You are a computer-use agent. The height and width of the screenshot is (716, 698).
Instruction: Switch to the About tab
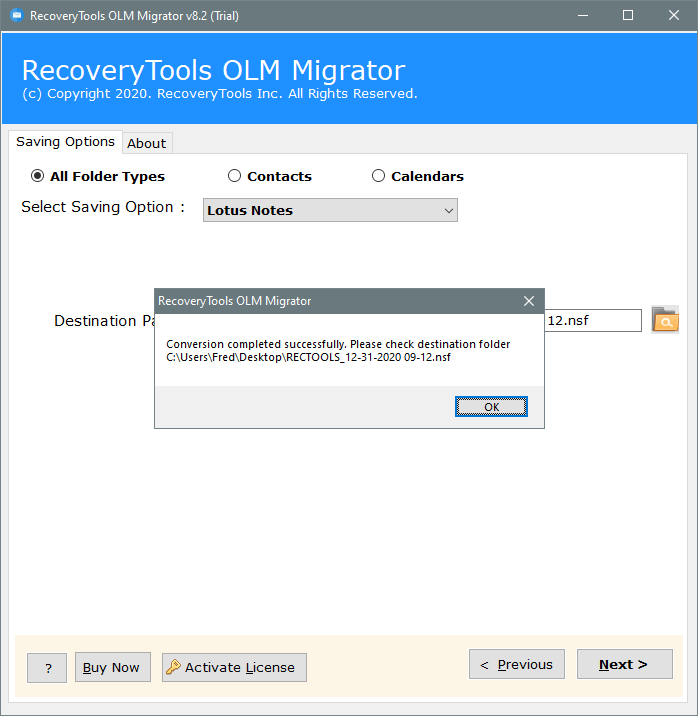(x=147, y=143)
